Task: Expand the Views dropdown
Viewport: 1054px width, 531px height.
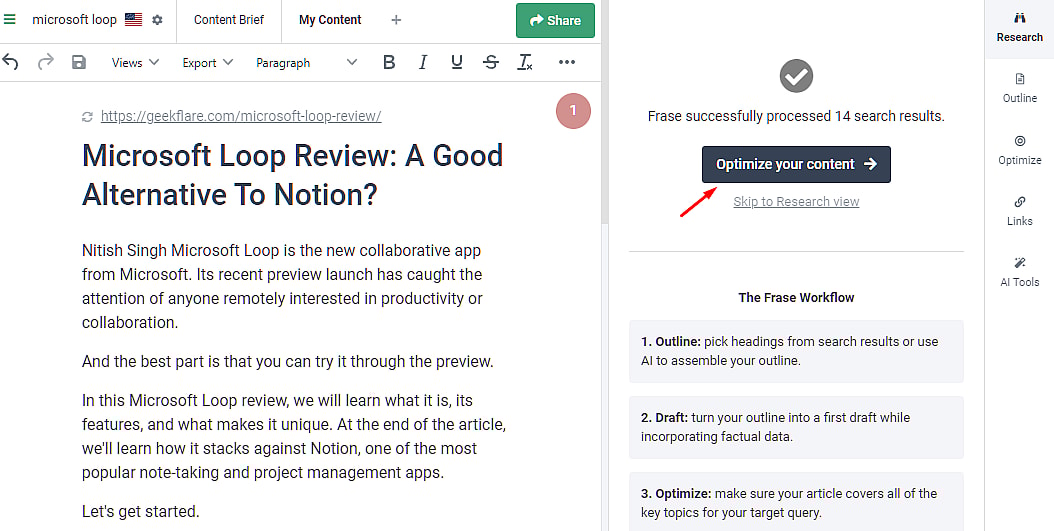Action: [135, 63]
